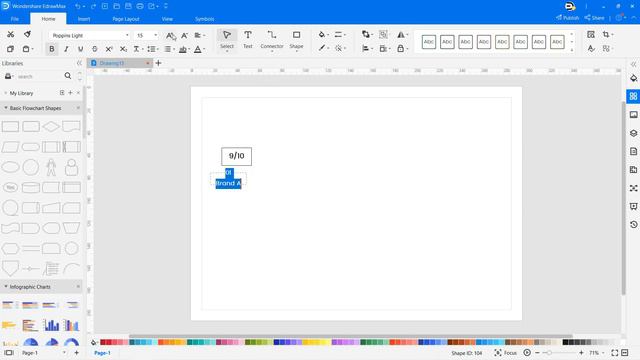Toggle Superscript formatting
The height and width of the screenshot is (360, 640).
(x=109, y=49)
